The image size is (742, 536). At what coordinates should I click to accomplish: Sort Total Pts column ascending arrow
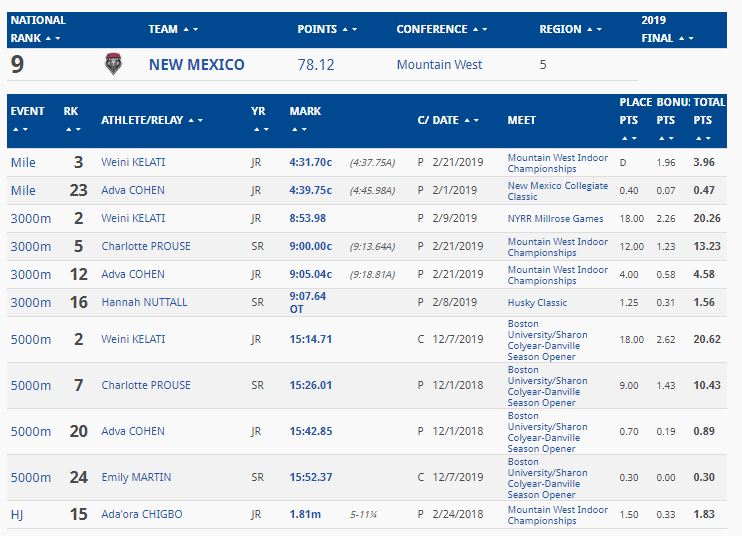click(698, 138)
